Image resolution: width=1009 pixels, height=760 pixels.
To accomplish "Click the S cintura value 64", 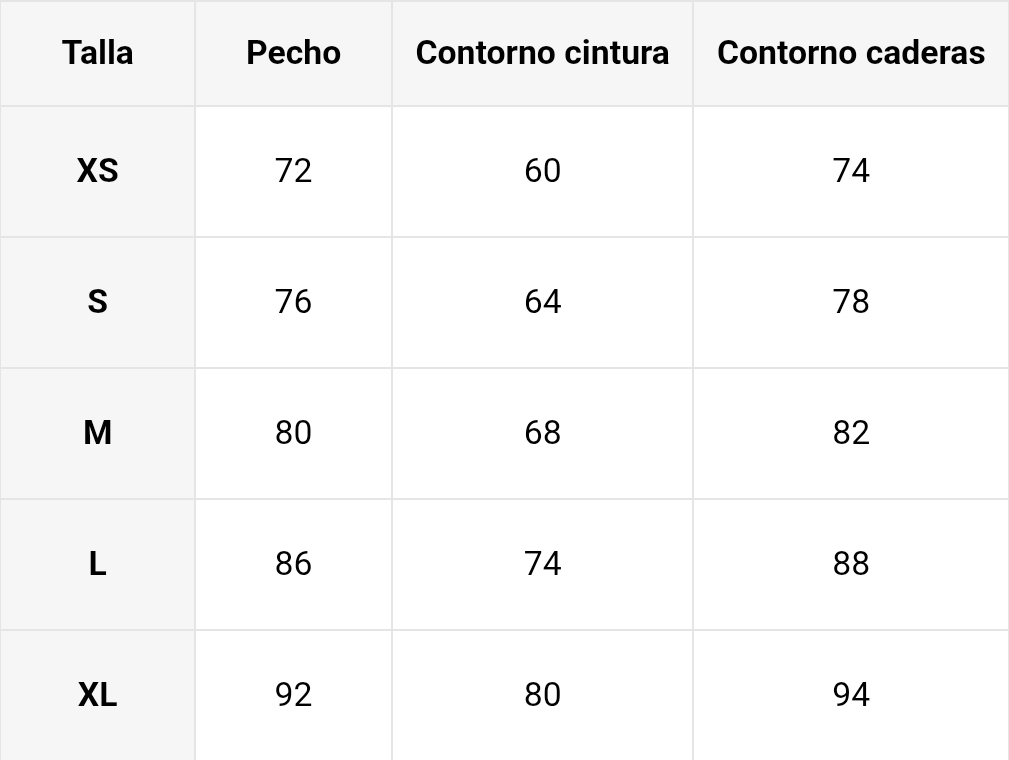I will coord(542,302).
